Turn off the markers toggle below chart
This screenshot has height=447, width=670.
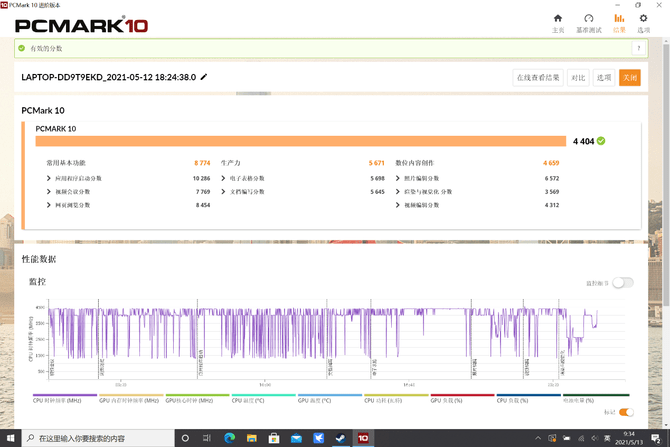coord(626,412)
